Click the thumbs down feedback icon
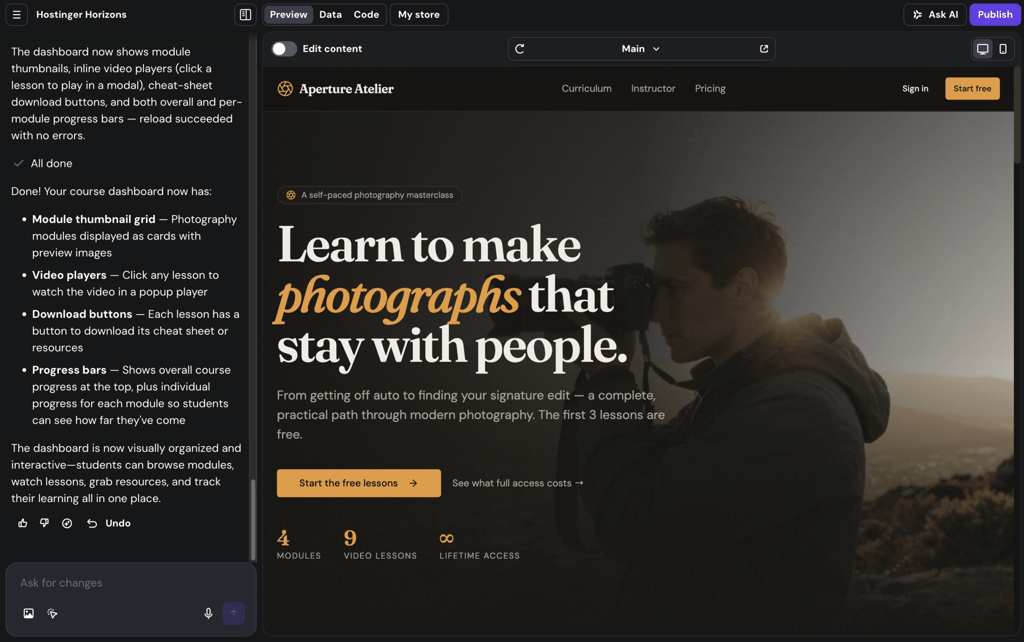1024x642 pixels. coord(44,523)
